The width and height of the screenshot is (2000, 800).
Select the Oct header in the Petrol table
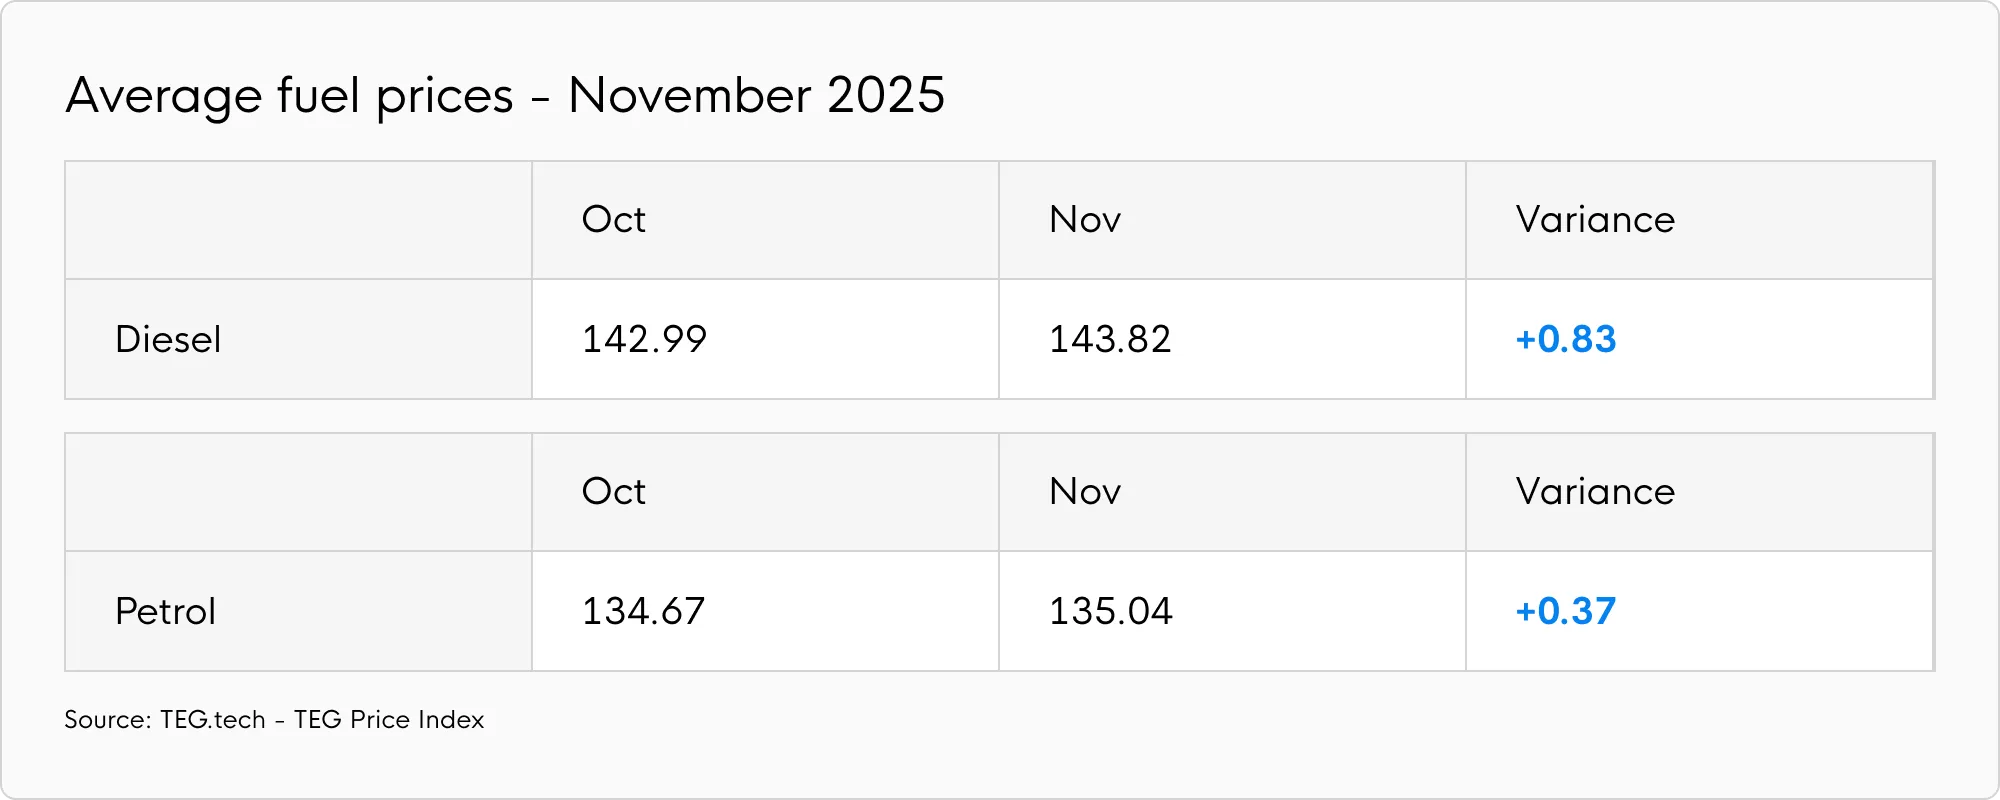click(x=614, y=492)
